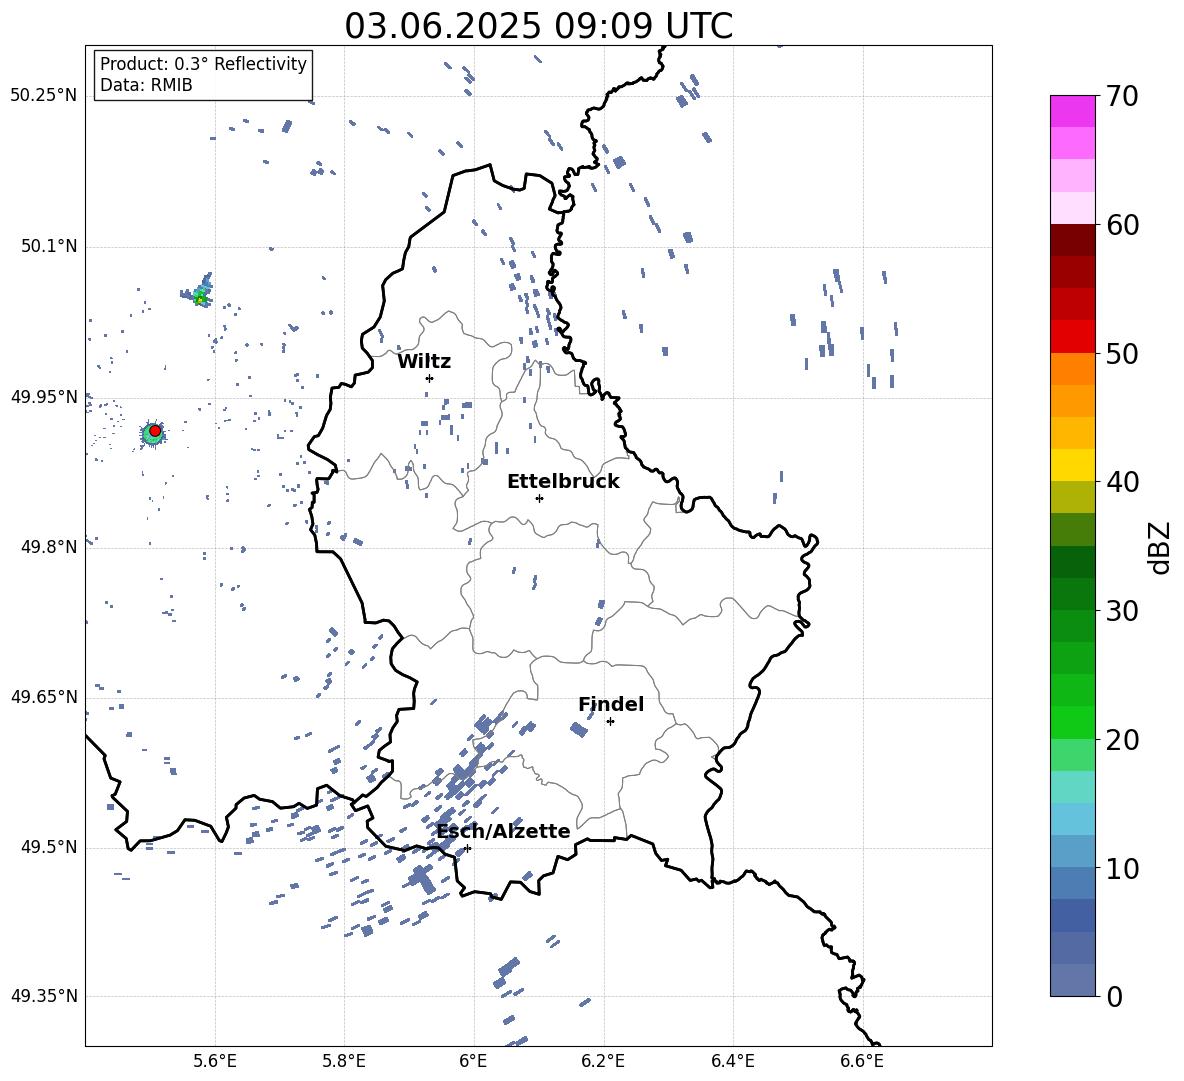Click the Esch/Alzette location cross marker

click(467, 848)
